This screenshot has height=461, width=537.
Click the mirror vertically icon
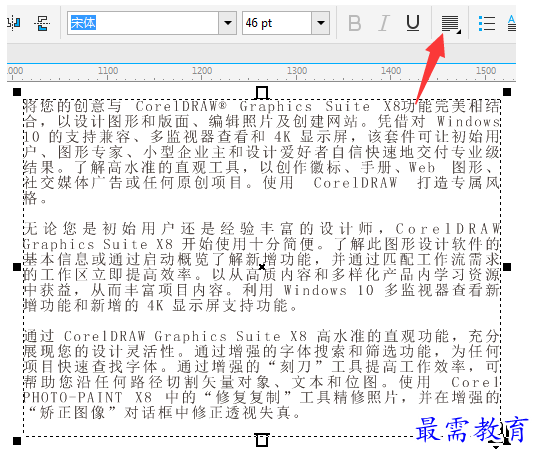[x=42, y=23]
